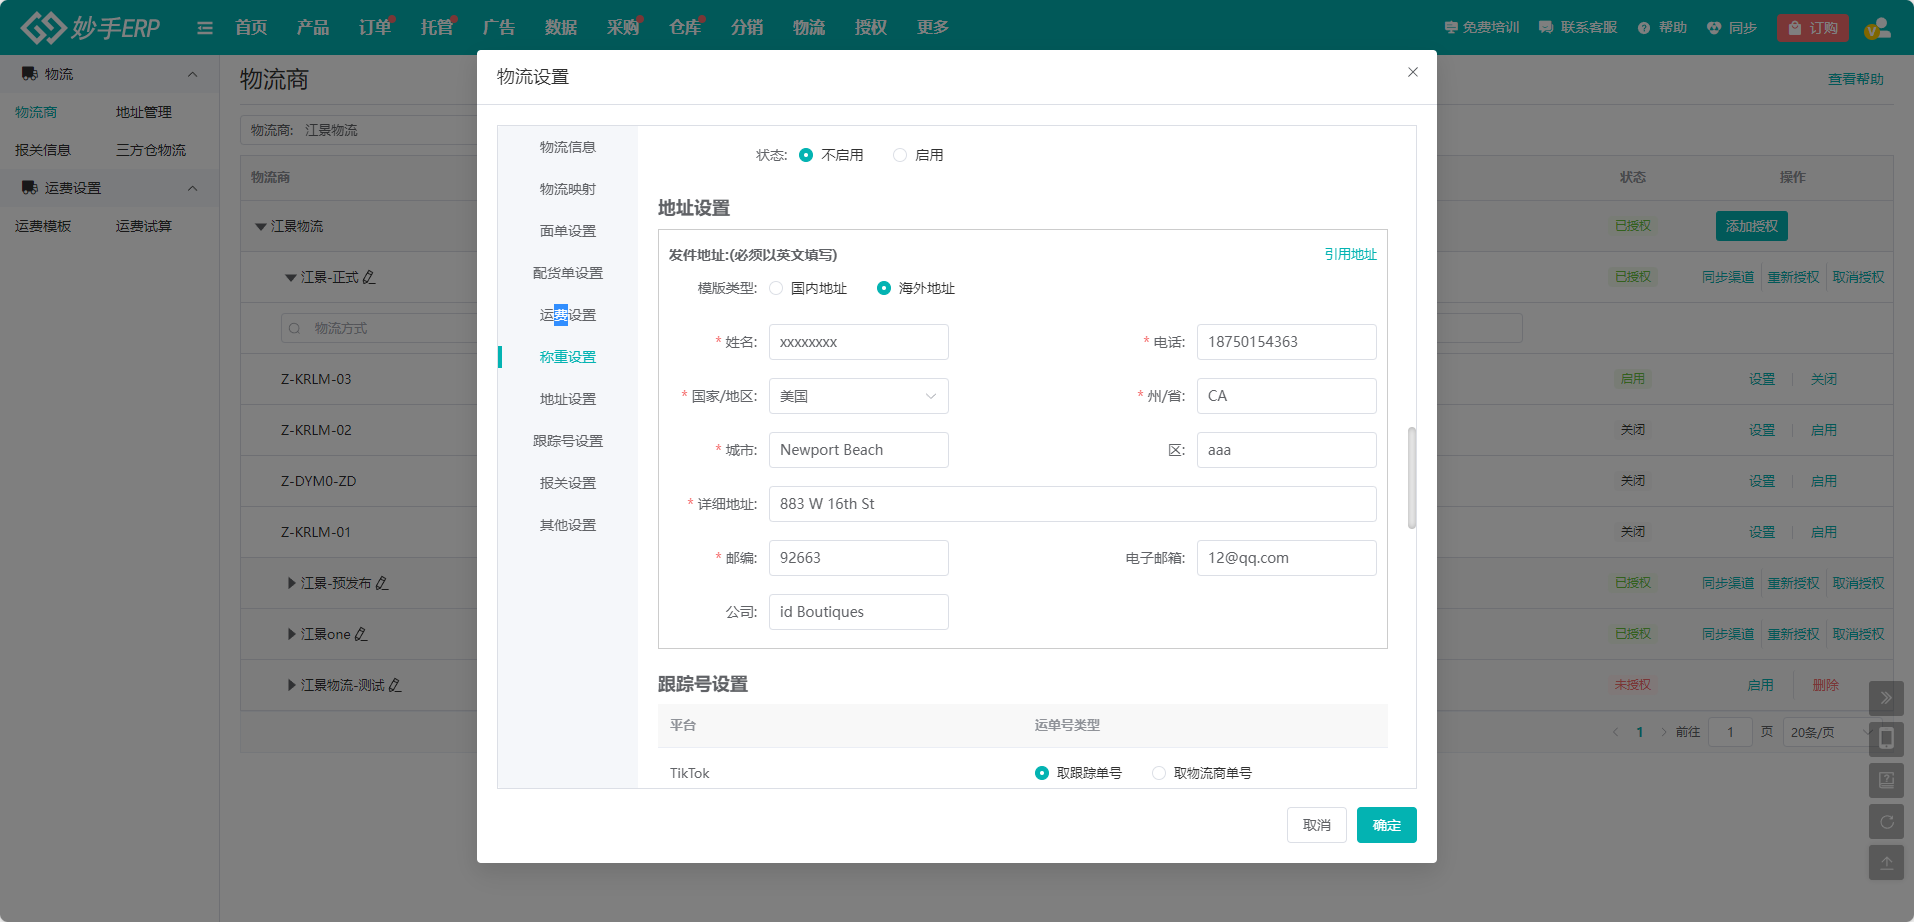The height and width of the screenshot is (922, 1914).
Task: Open the user avatar menu
Action: pyautogui.click(x=1878, y=27)
